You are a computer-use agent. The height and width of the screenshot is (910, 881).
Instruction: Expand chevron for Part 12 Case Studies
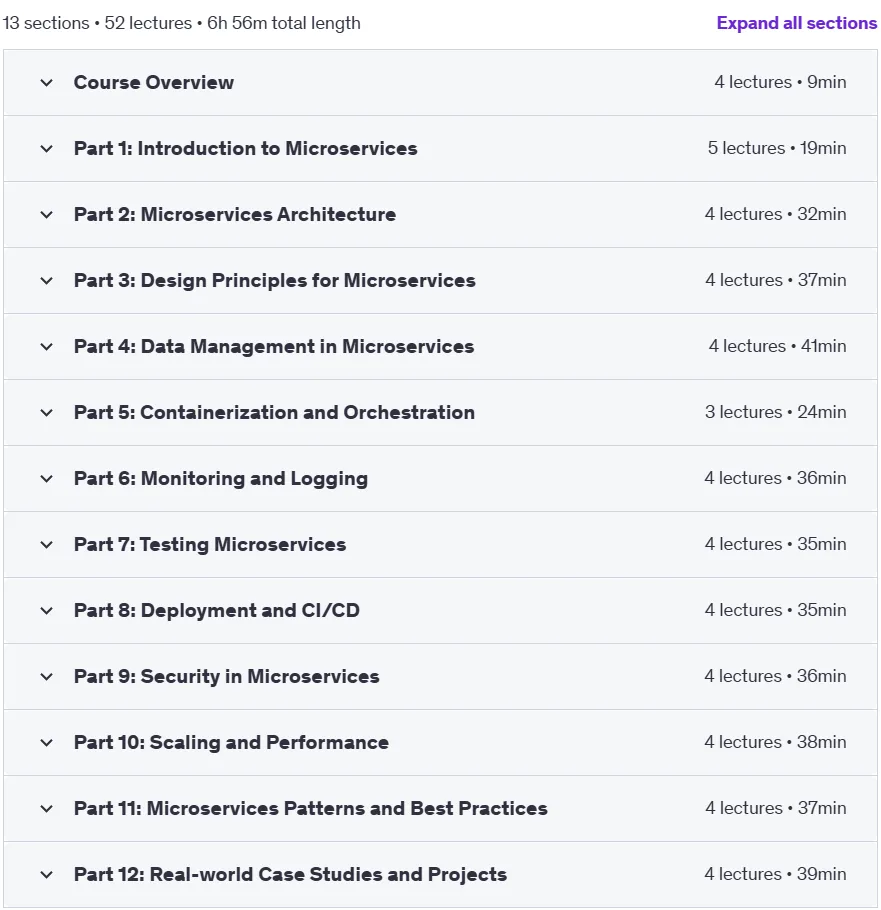point(46,875)
